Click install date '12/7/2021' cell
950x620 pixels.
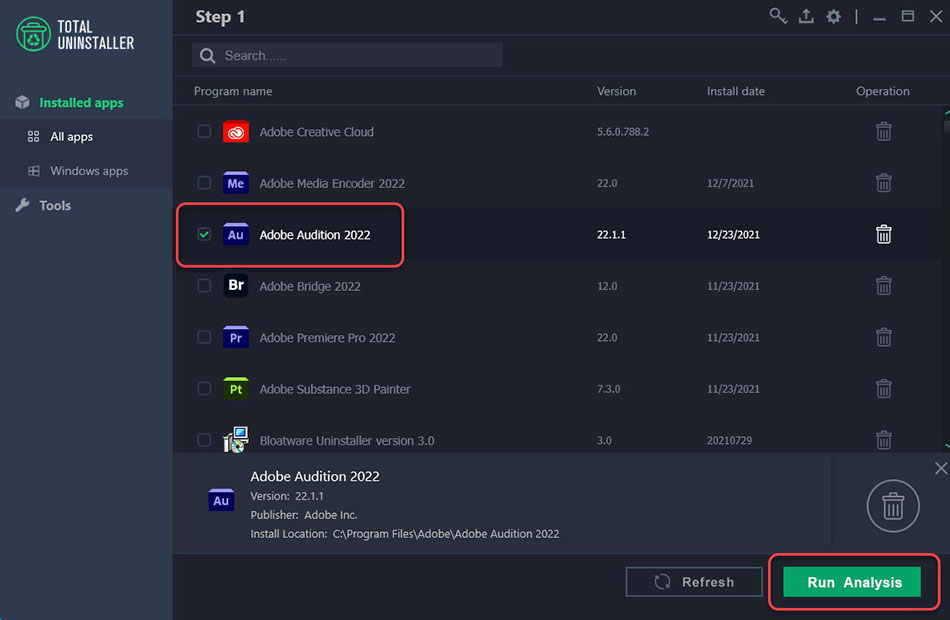tap(730, 183)
